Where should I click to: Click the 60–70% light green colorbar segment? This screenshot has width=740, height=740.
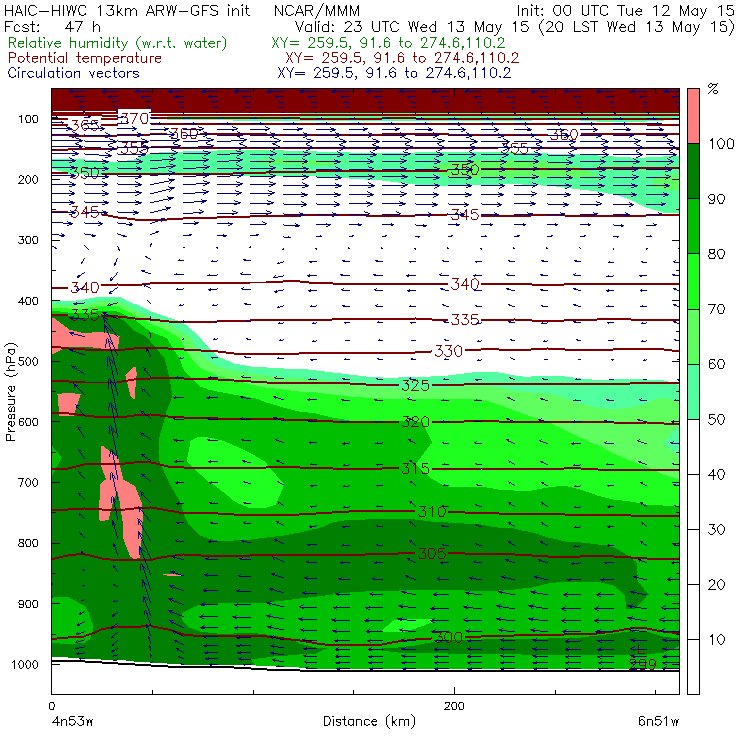click(693, 336)
